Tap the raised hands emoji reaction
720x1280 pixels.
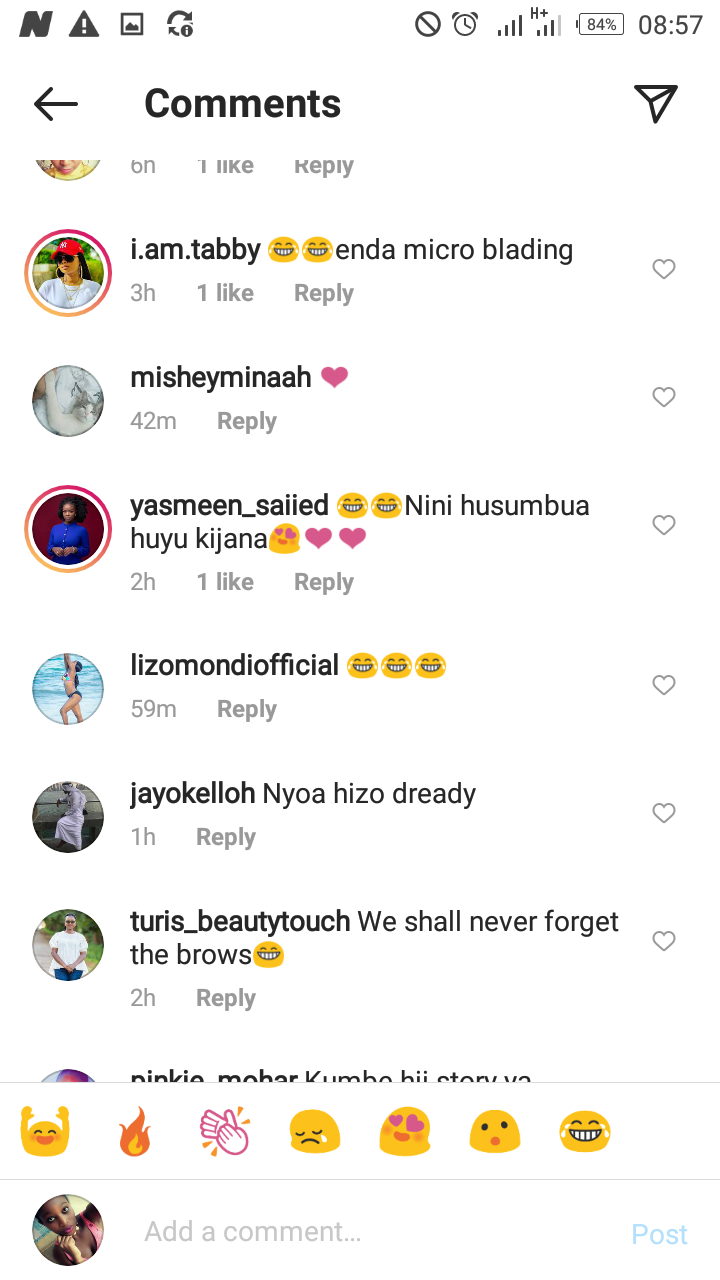click(45, 1132)
